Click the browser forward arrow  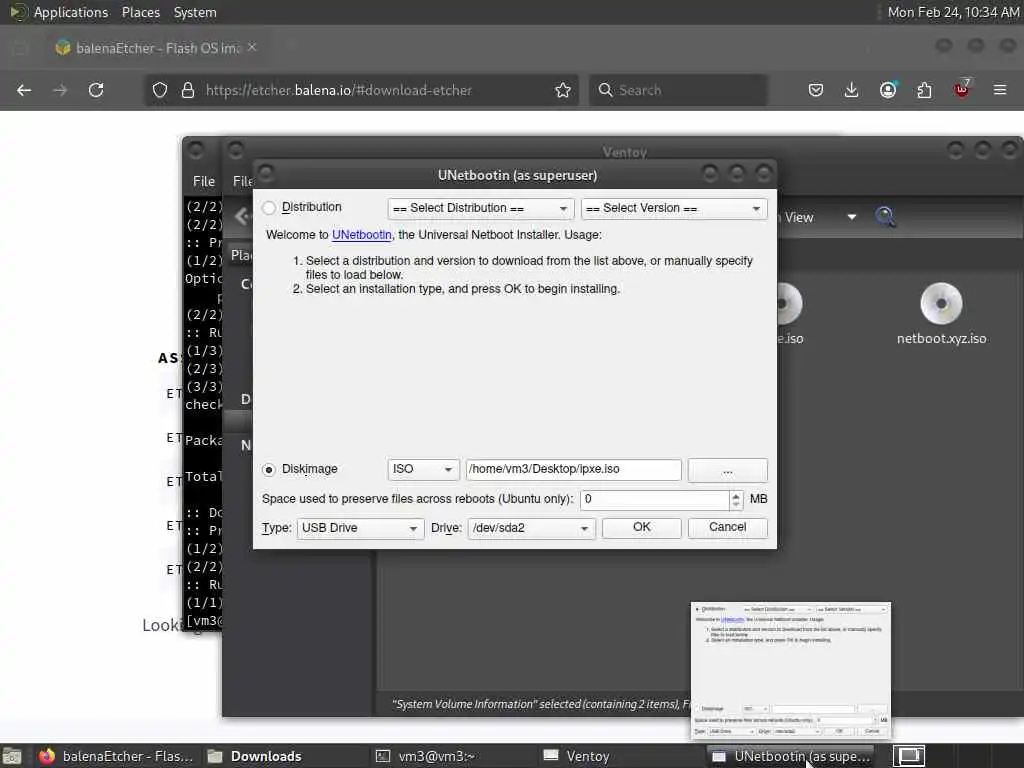click(x=60, y=90)
